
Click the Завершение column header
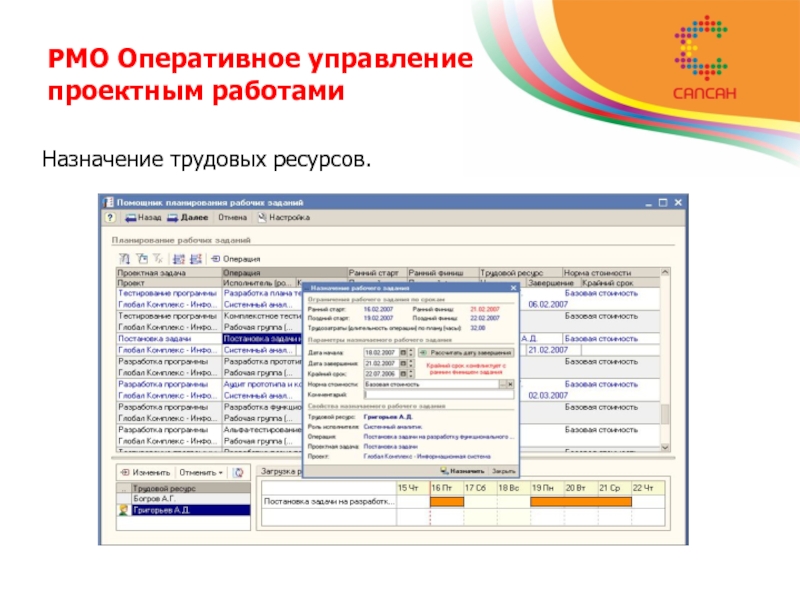point(553,283)
